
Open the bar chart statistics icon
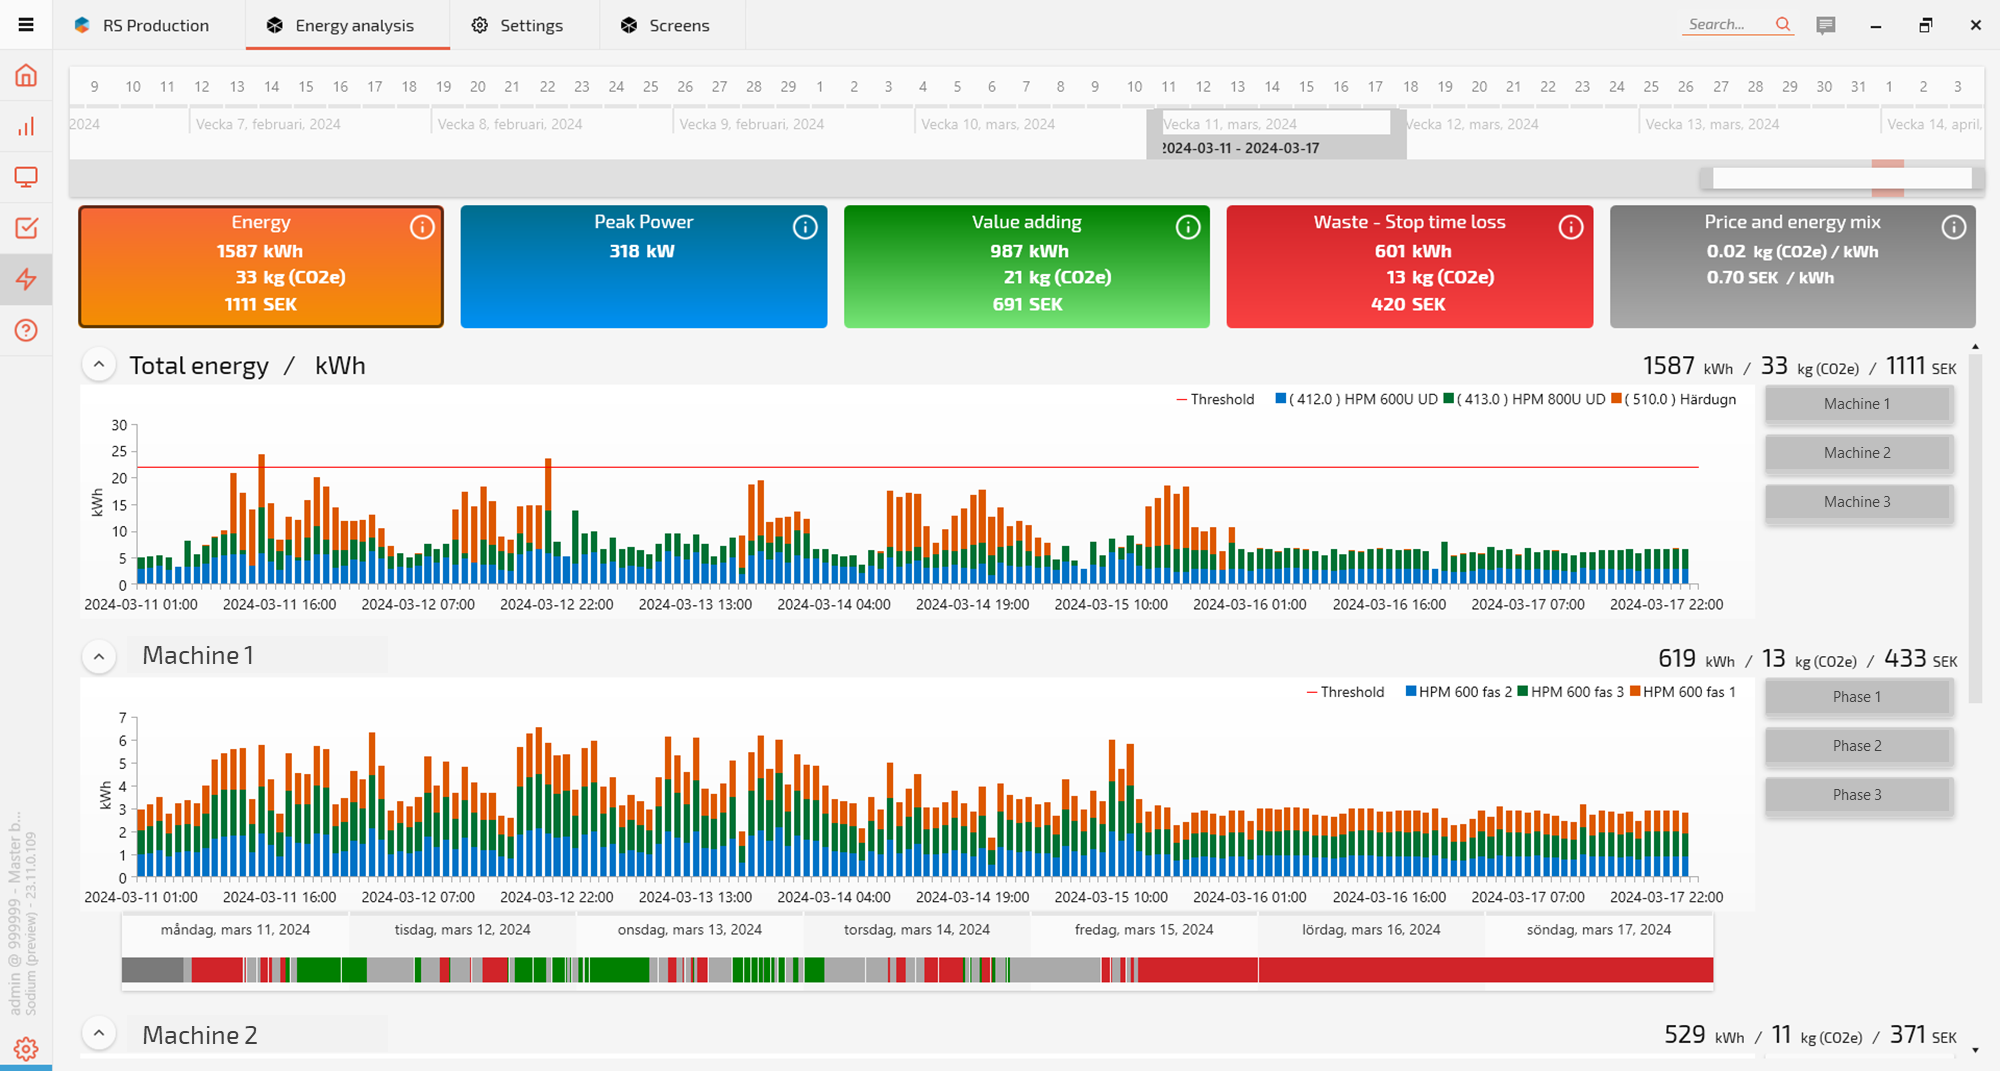(26, 127)
